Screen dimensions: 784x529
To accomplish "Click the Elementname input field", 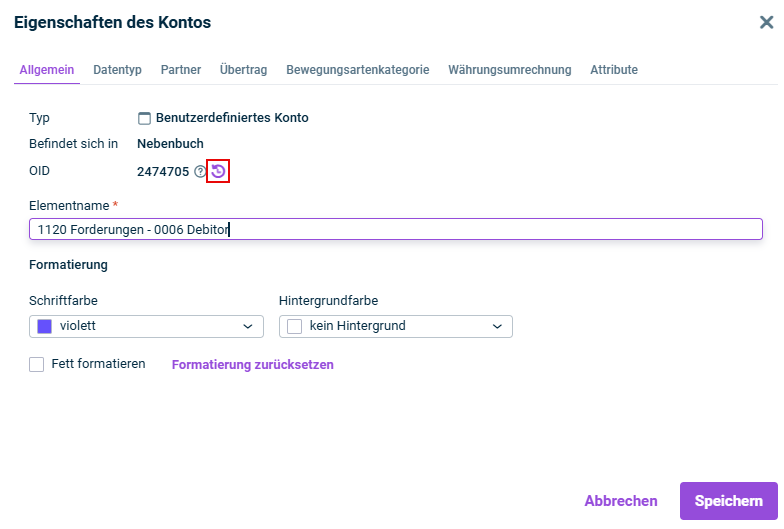I will [x=396, y=229].
